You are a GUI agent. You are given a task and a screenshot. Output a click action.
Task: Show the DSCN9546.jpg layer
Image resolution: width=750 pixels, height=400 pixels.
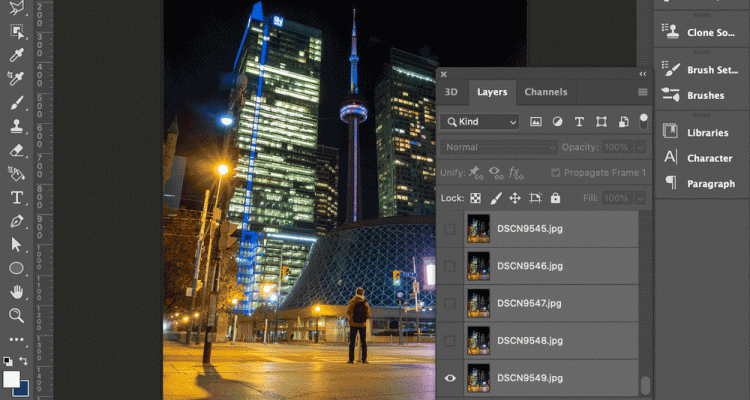pos(450,266)
